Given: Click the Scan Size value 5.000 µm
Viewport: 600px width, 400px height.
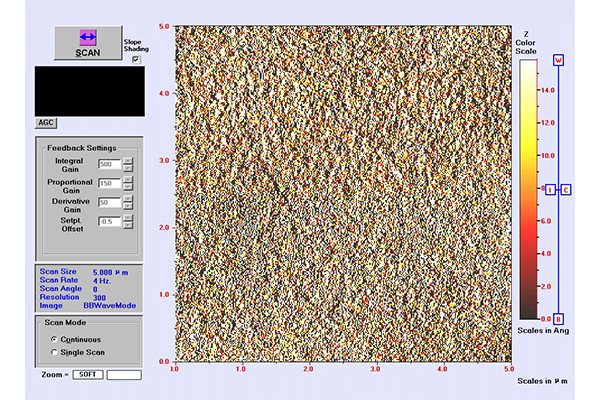Looking at the screenshot, I should point(111,273).
